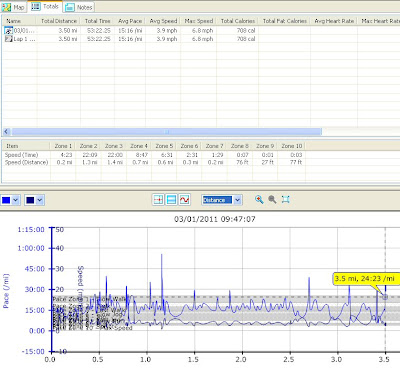The height and width of the screenshot is (368, 400).
Task: Switch to the Notes tab
Action: tap(79, 7)
